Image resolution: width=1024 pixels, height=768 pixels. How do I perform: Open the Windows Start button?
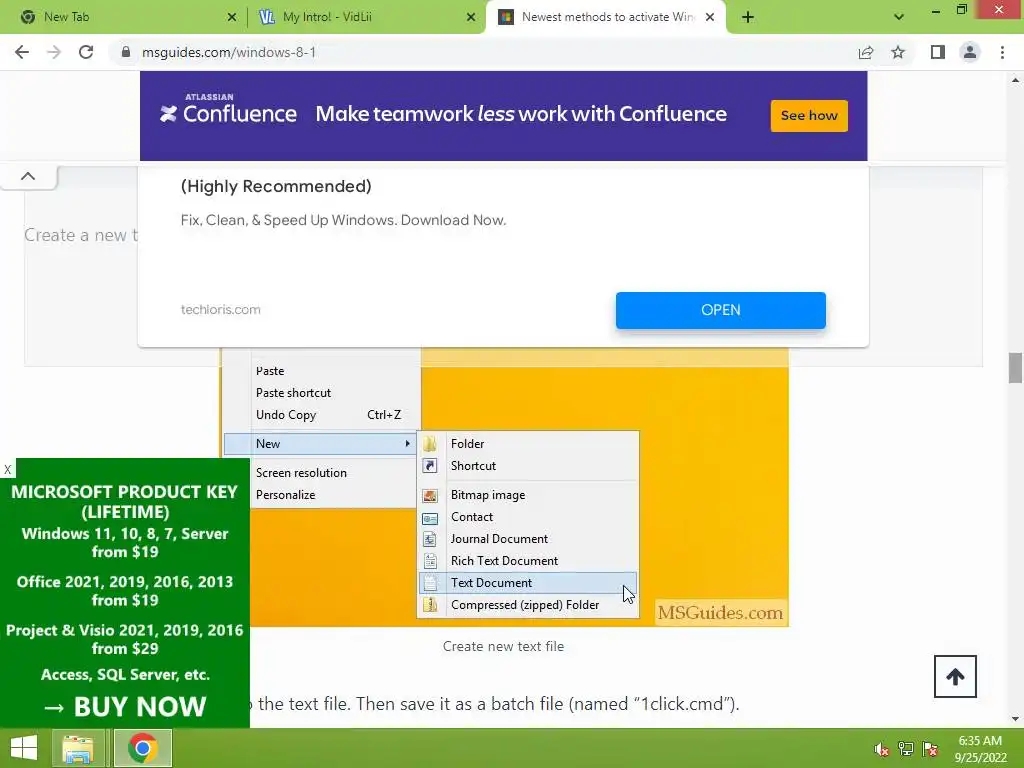tap(24, 748)
